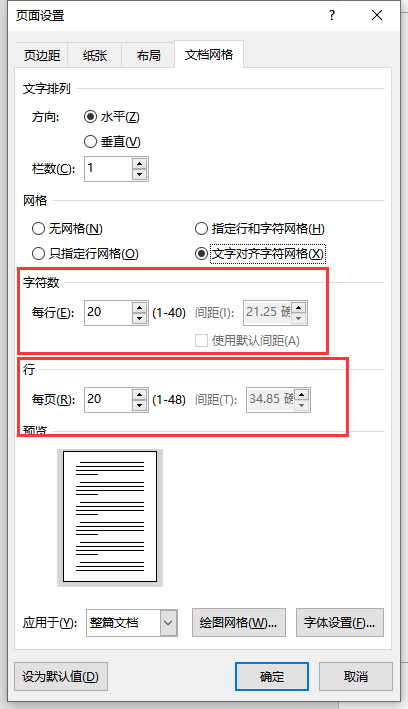Screen dimensions: 408x709
Task: Decrease 每行 characters per line
Action: 140,318
